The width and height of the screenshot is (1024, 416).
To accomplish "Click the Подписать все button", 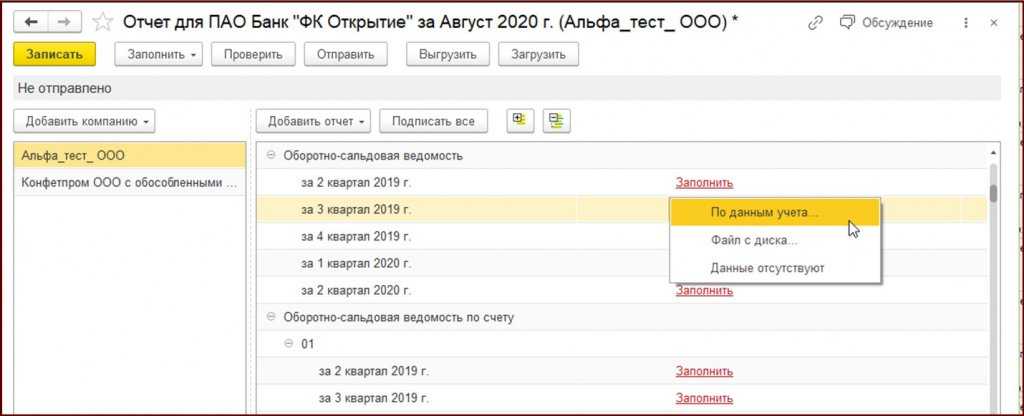I will coord(433,121).
